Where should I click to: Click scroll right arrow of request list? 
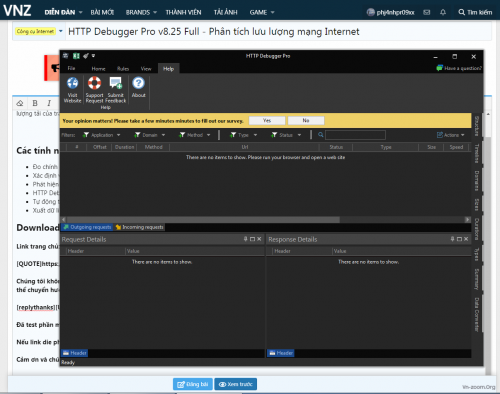tap(468, 220)
